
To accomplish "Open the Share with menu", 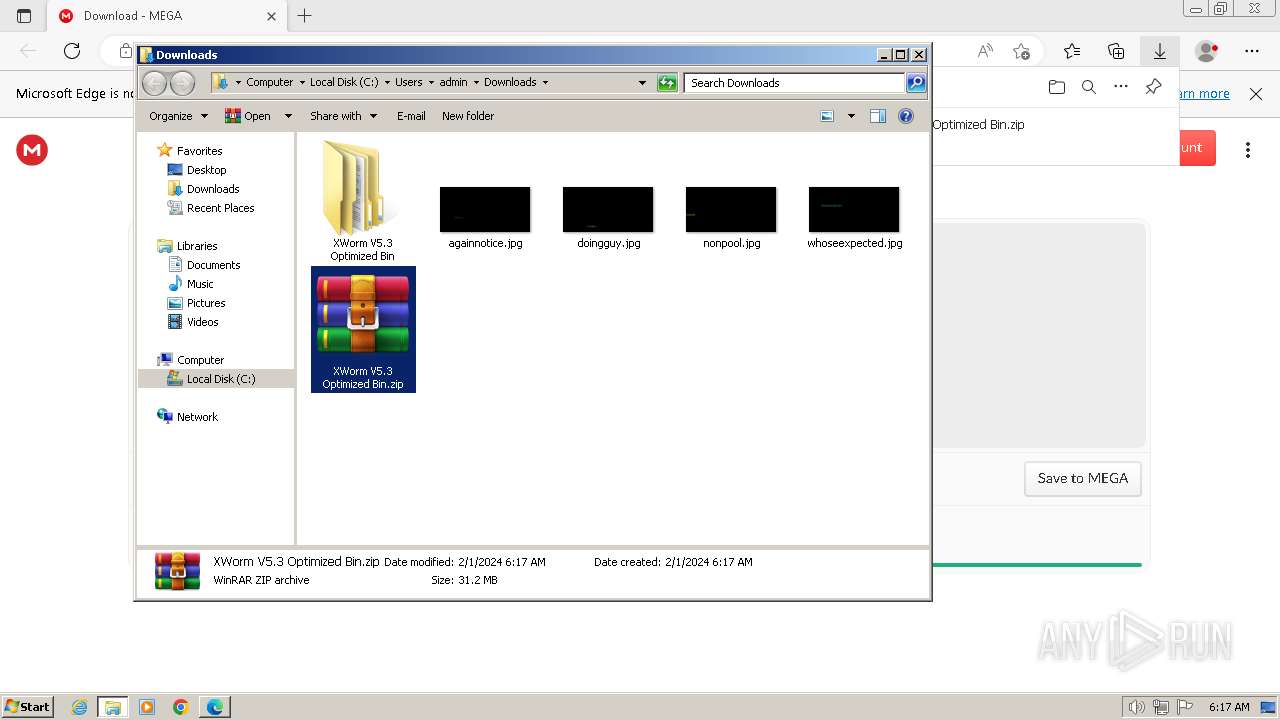I will click(x=343, y=116).
